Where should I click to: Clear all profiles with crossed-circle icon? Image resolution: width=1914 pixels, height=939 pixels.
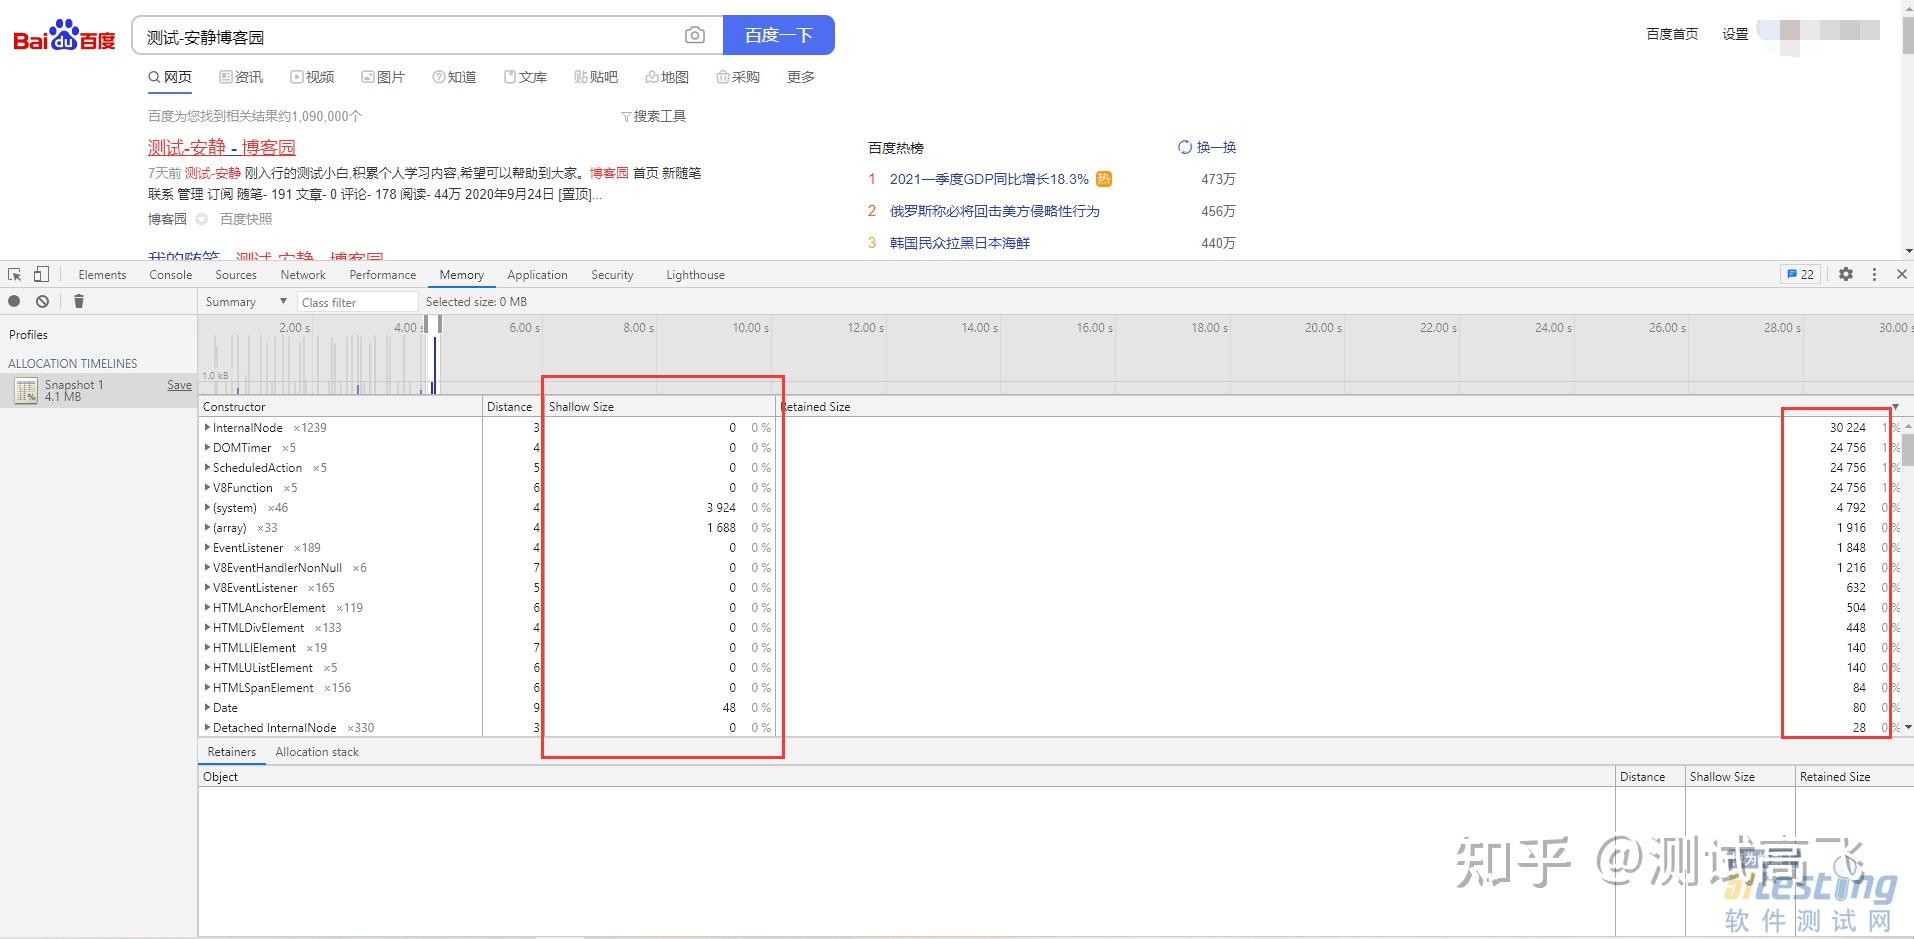41,301
